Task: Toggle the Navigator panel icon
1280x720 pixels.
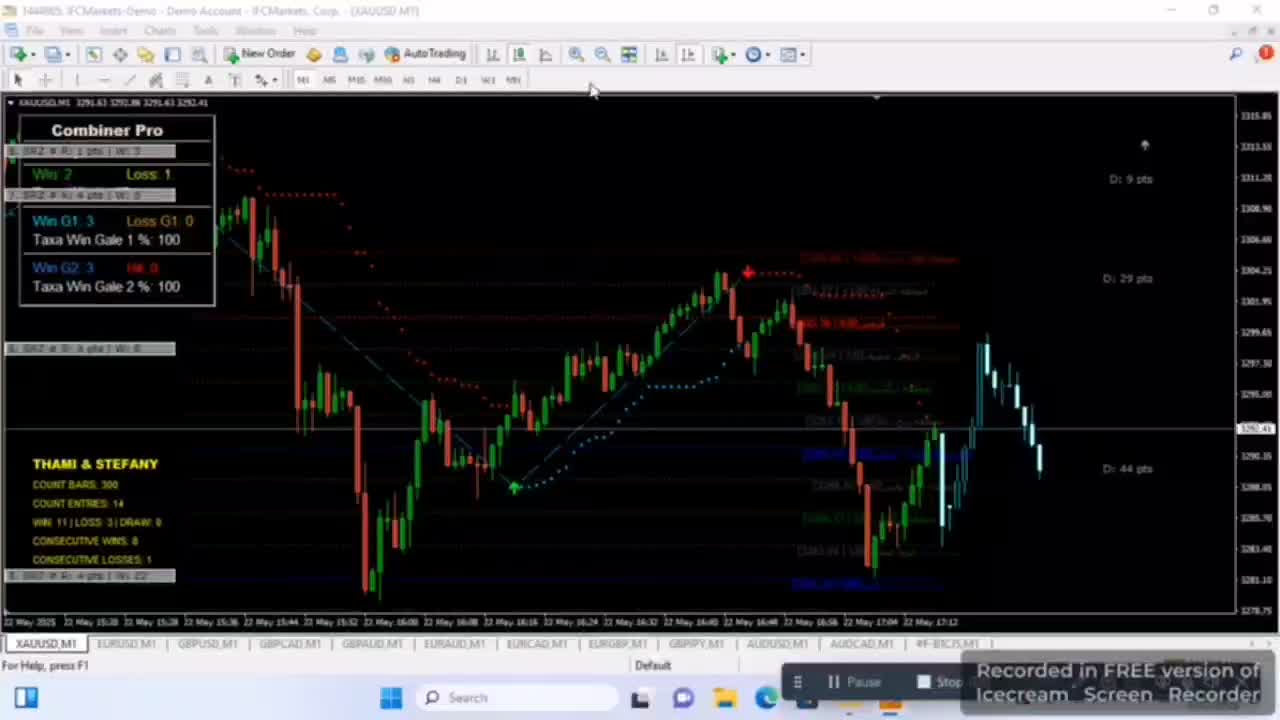Action: (x=146, y=54)
